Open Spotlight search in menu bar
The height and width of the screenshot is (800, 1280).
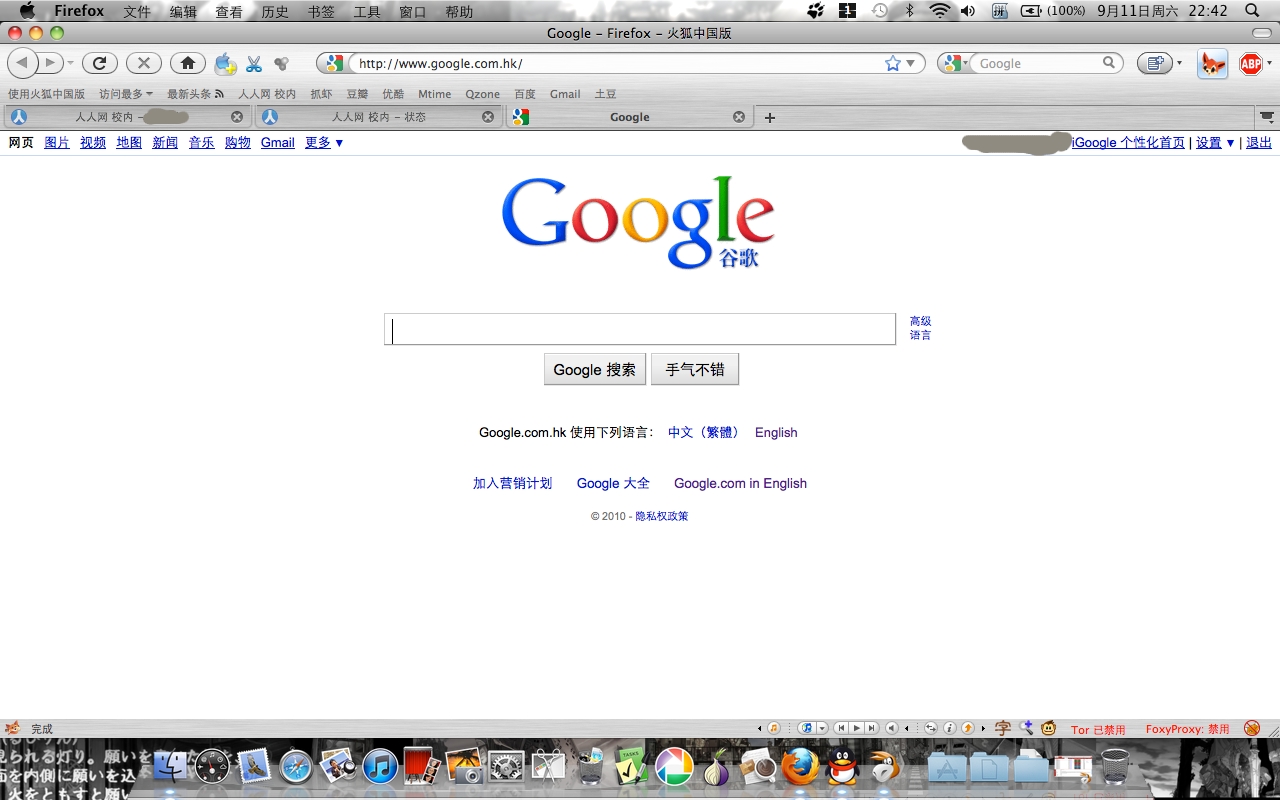pos(1253,11)
